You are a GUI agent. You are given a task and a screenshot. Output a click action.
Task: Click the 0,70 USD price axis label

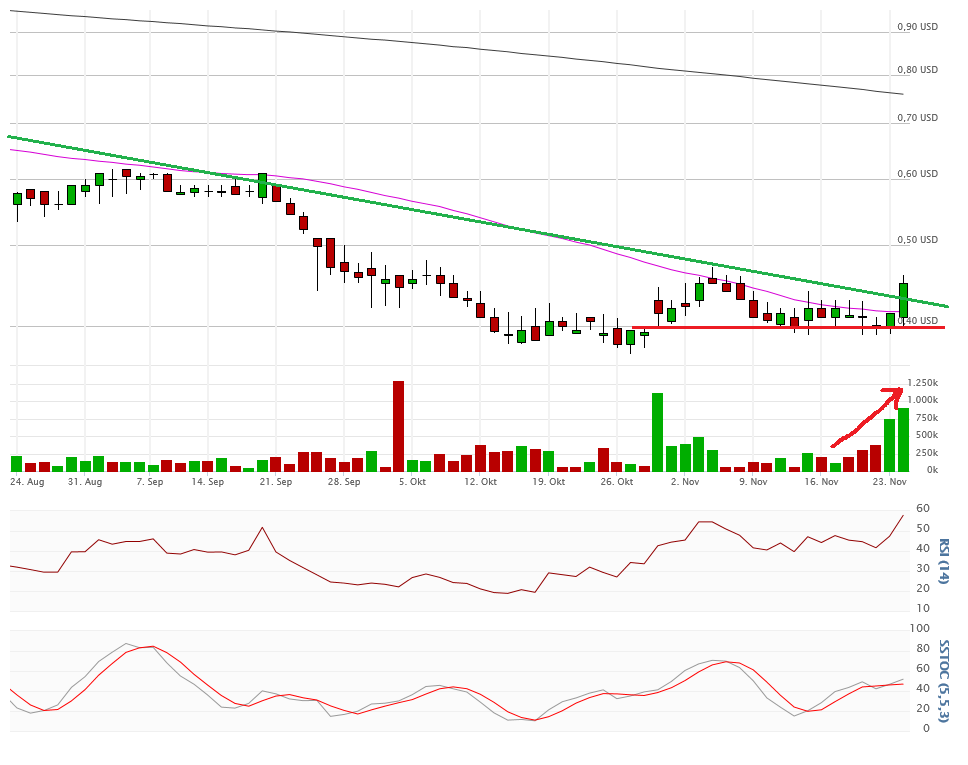point(918,118)
